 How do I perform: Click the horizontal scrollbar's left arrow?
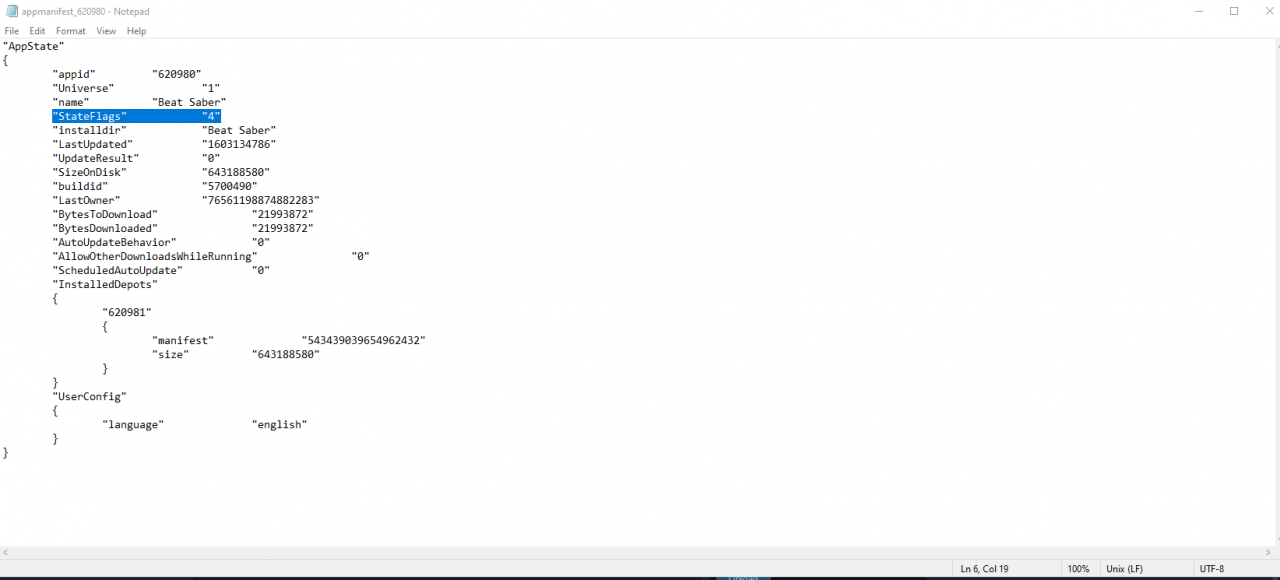[6, 552]
